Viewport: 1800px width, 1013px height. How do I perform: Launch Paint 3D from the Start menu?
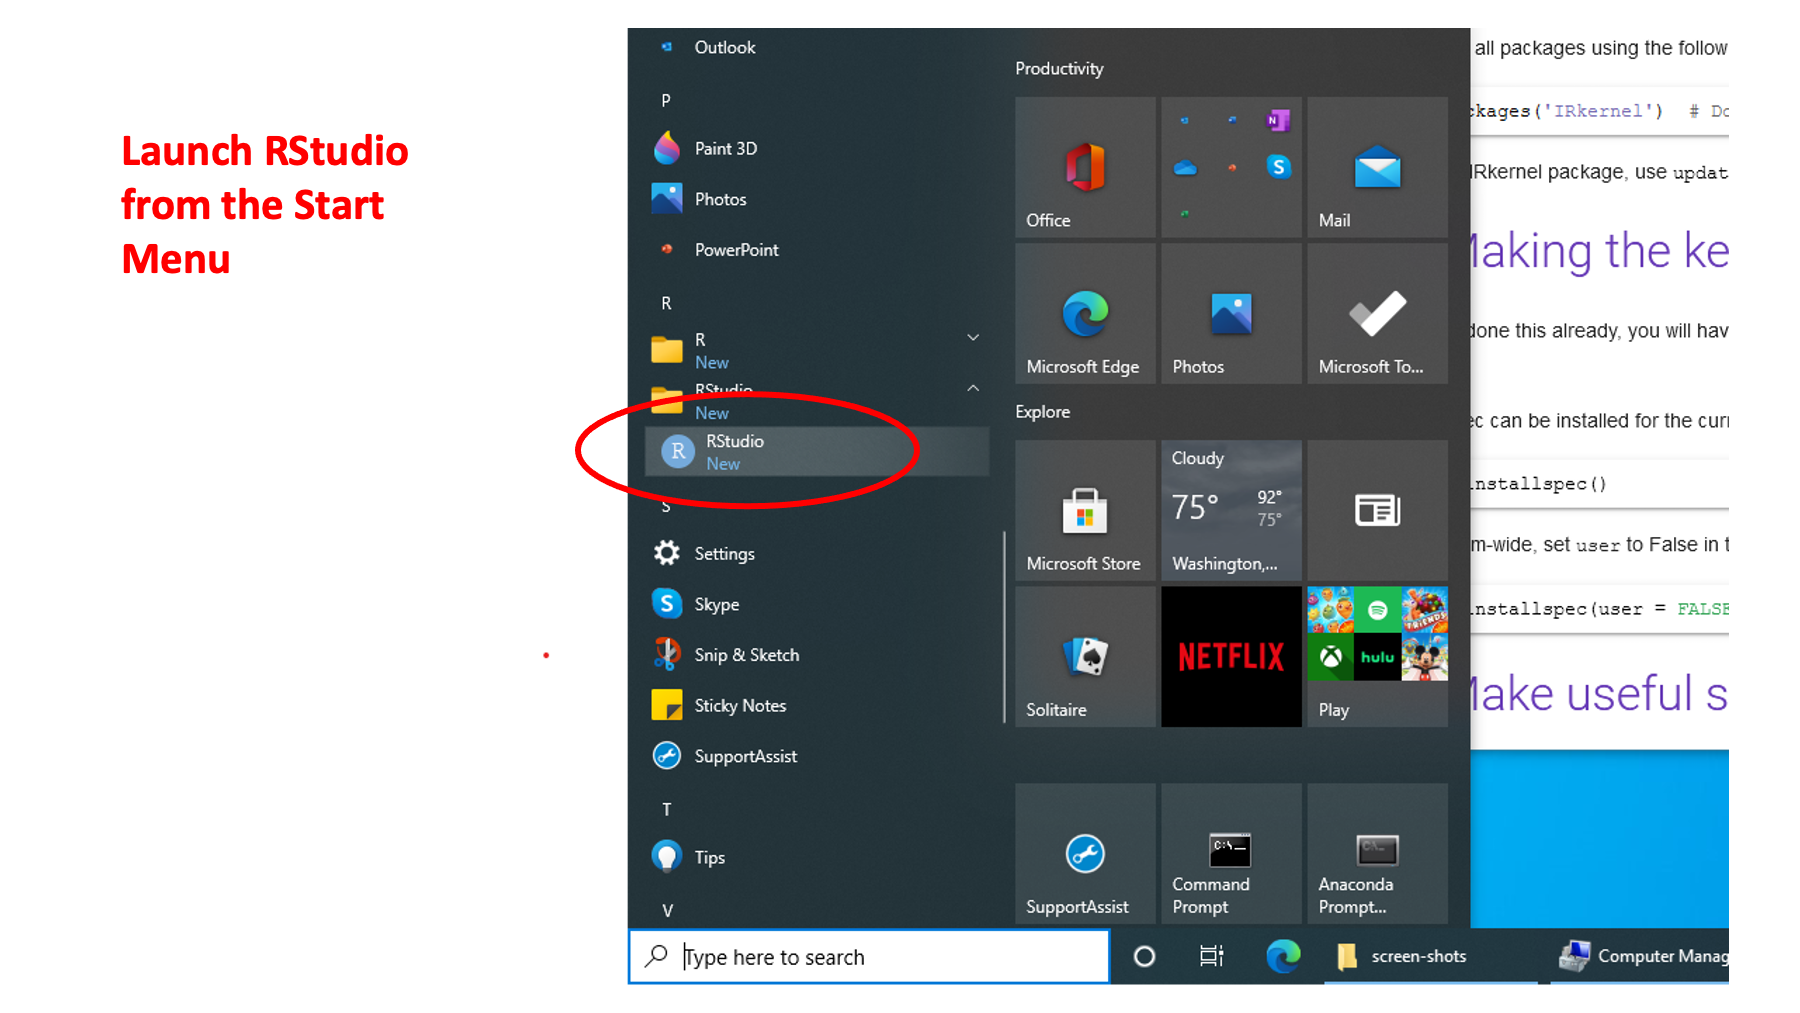click(x=815, y=148)
